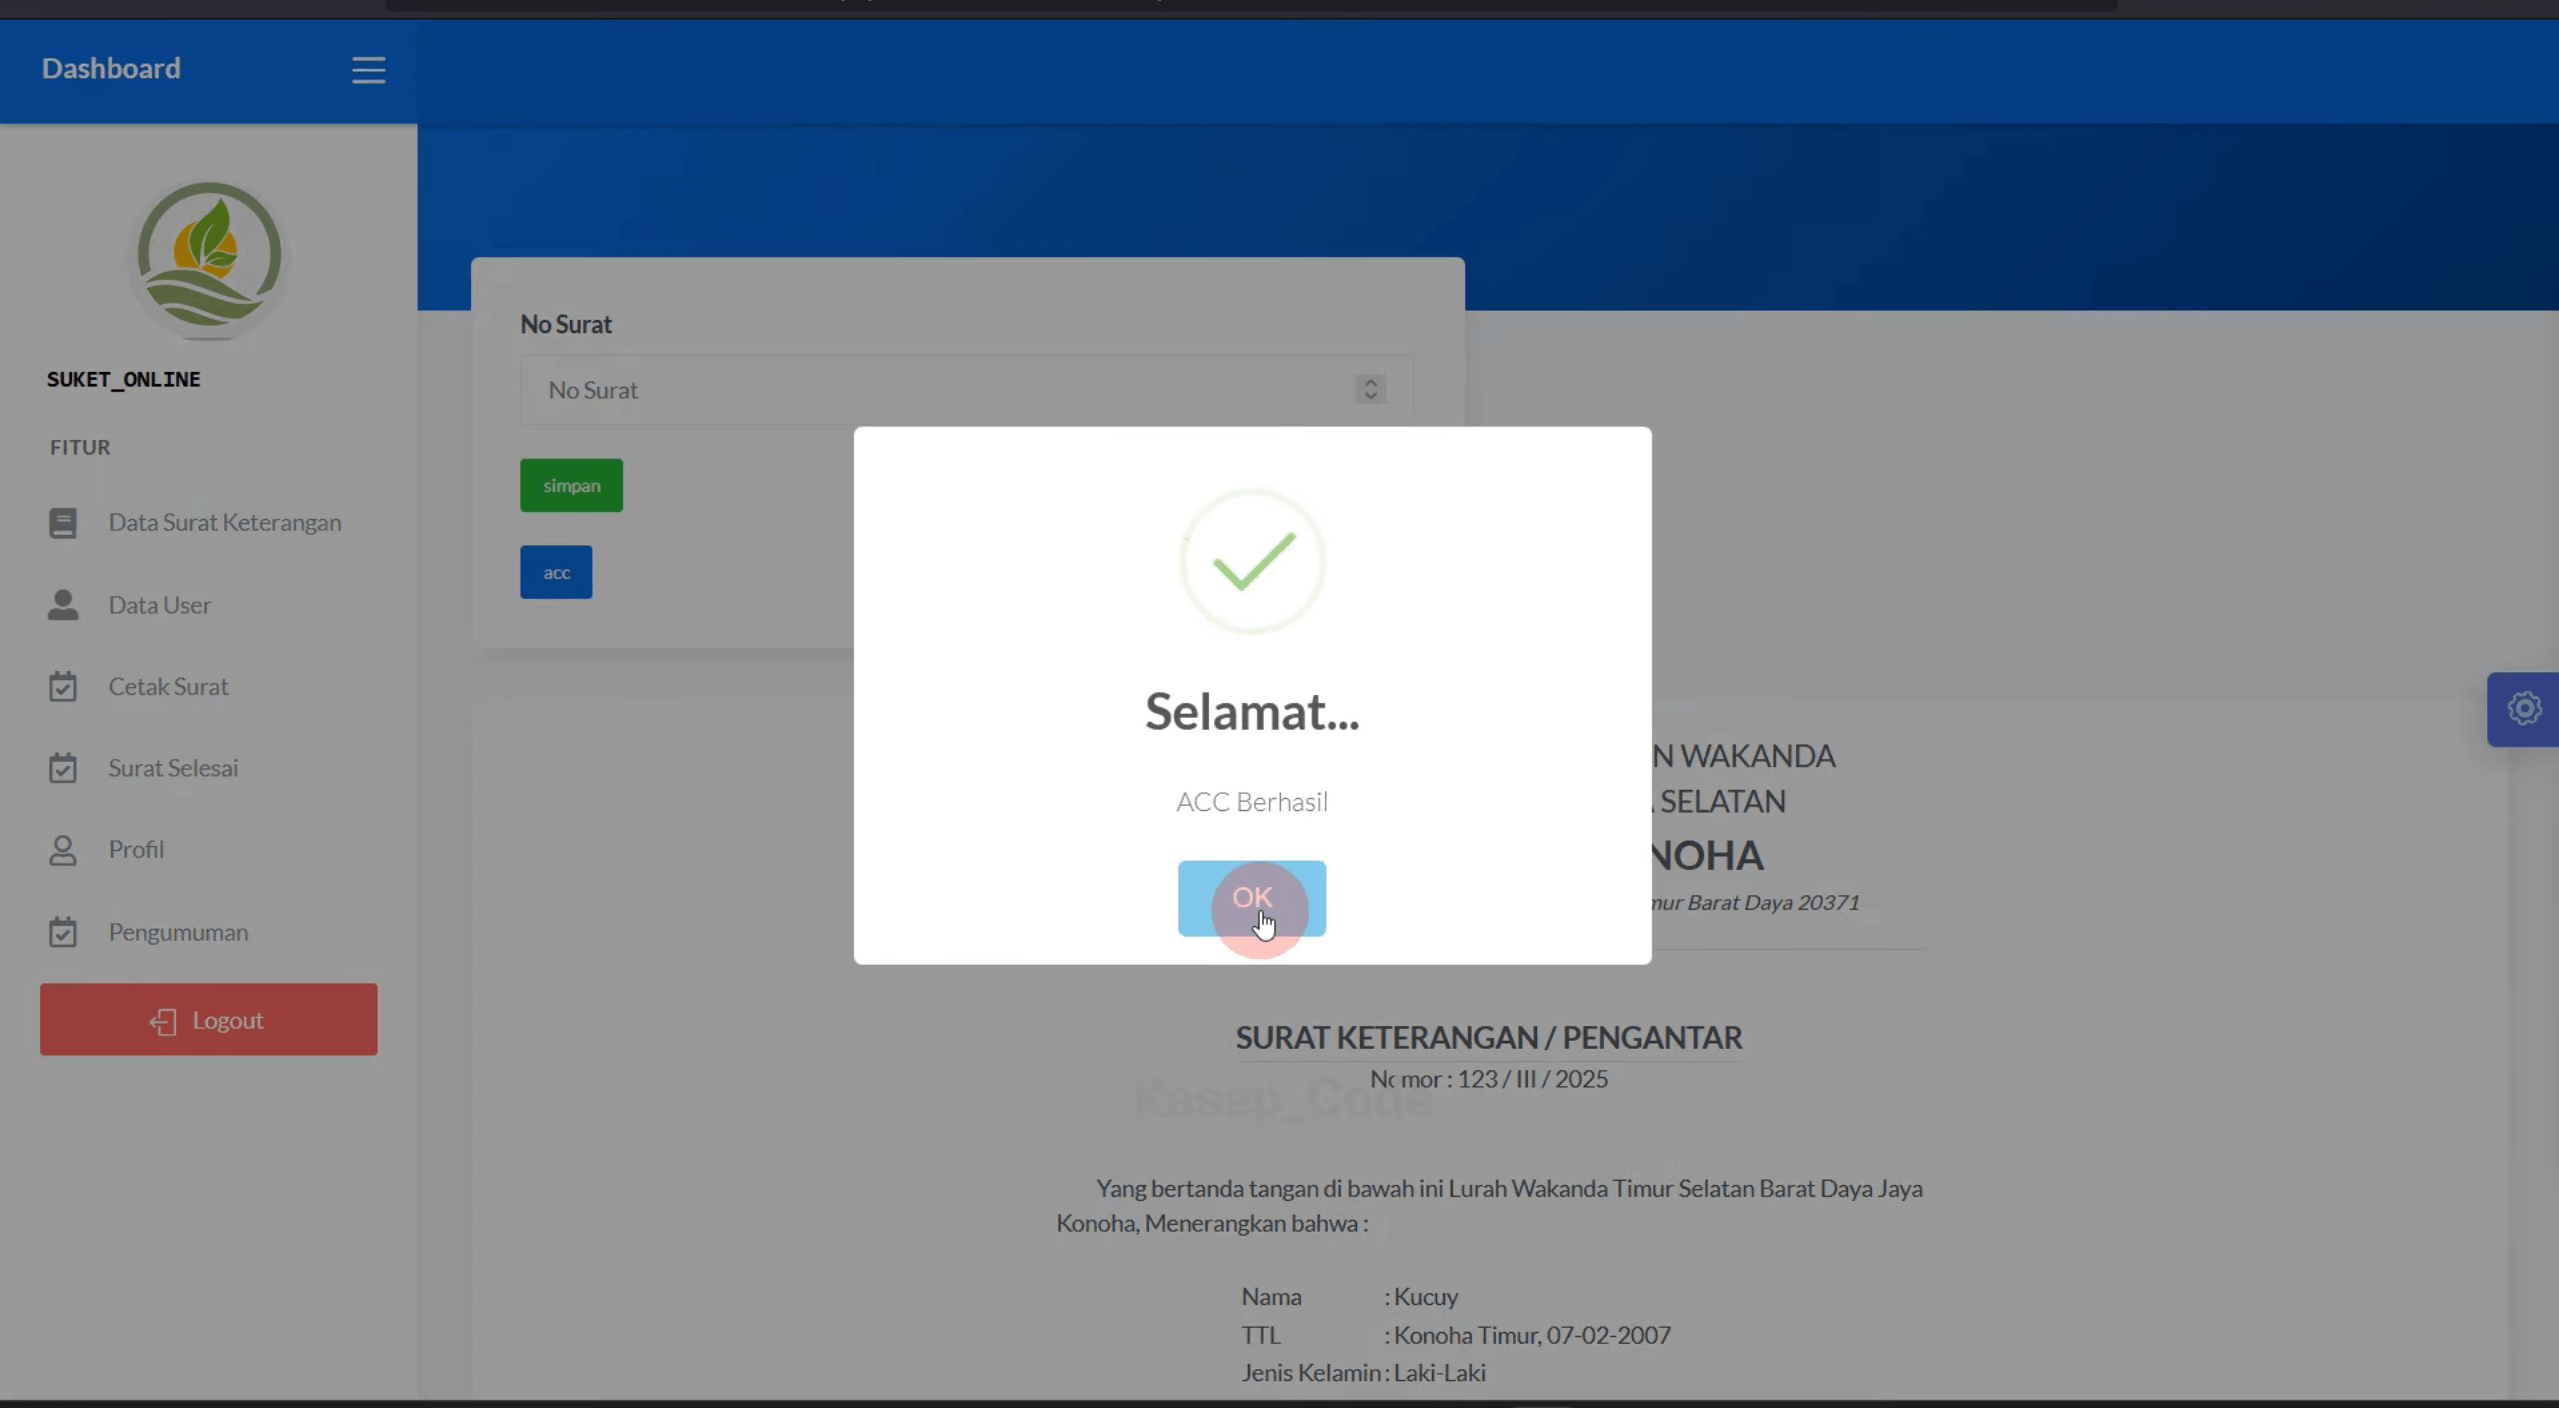Screen dimensions: 2559x1408
Task: Click the Data Surat Keterangan book icon
Action: [63, 523]
